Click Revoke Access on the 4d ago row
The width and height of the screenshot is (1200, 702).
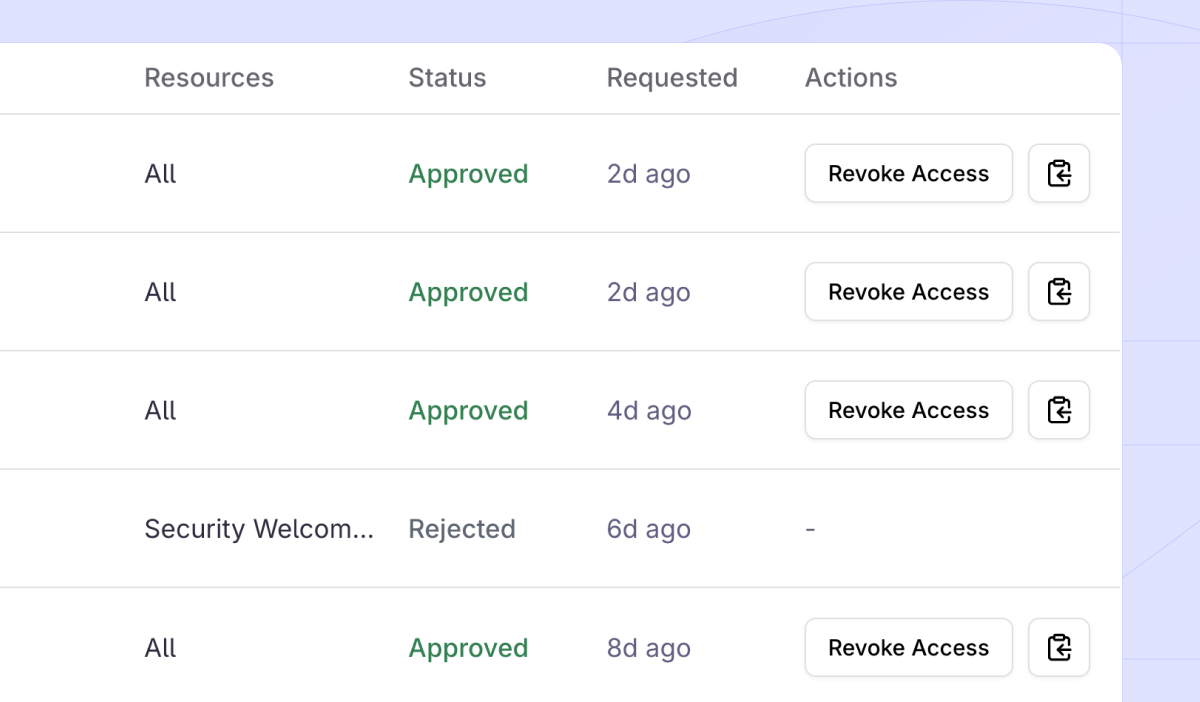pyautogui.click(x=908, y=410)
